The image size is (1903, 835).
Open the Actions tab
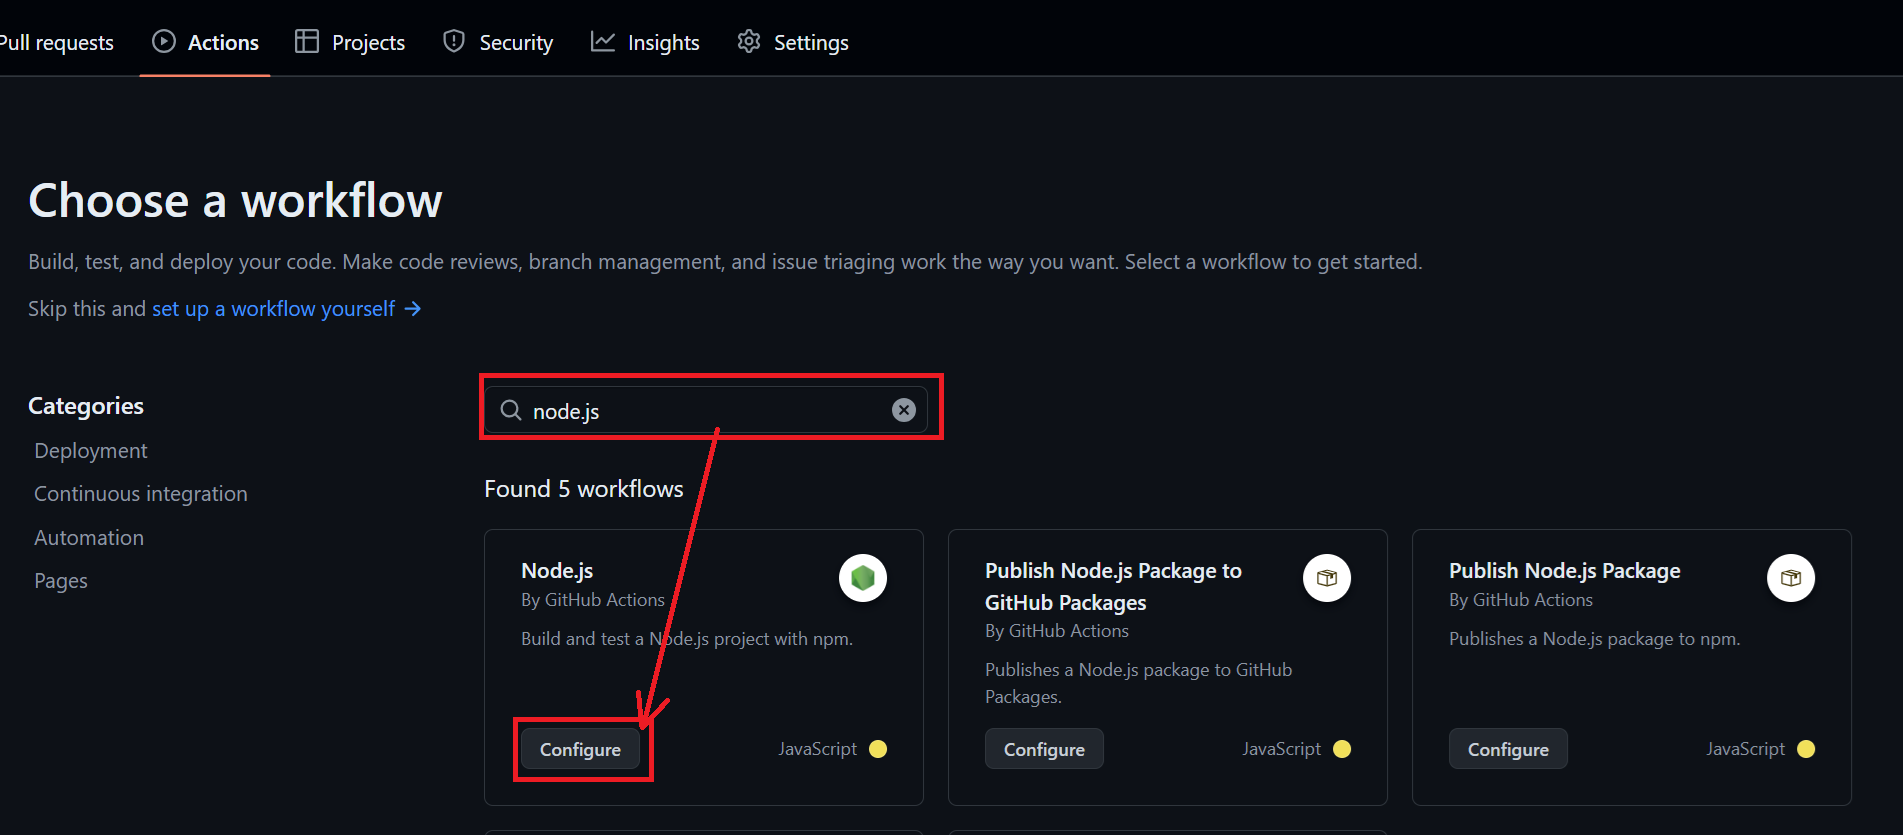click(205, 42)
